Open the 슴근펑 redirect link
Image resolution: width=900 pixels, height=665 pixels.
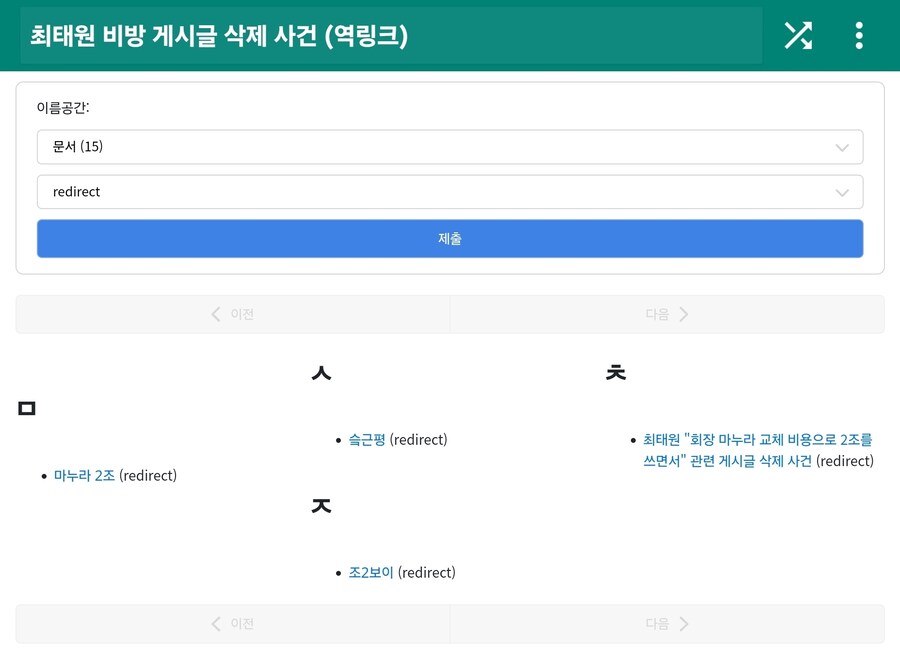click(x=369, y=439)
